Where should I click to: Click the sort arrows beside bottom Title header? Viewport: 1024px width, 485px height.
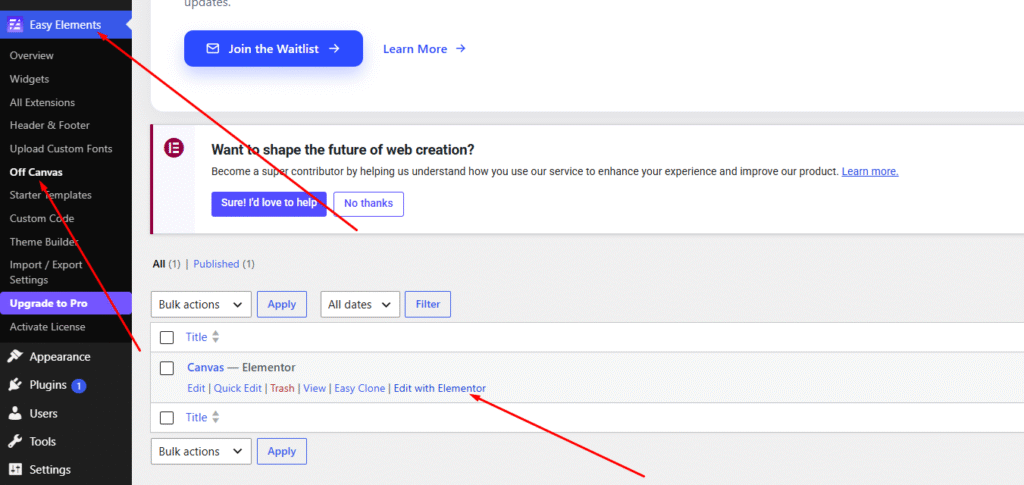pyautogui.click(x=216, y=418)
